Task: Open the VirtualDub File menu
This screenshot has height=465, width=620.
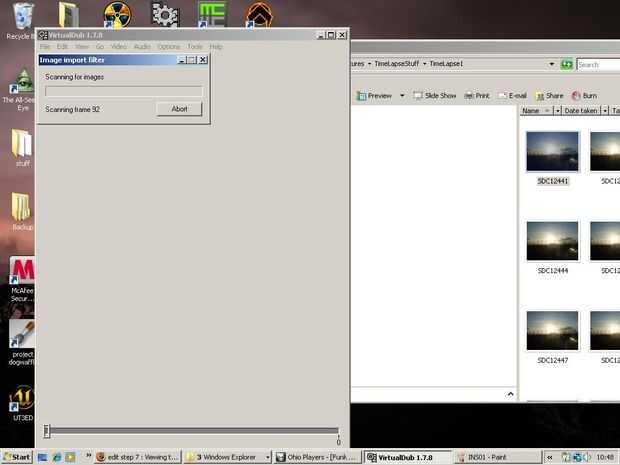Action: click(x=45, y=47)
